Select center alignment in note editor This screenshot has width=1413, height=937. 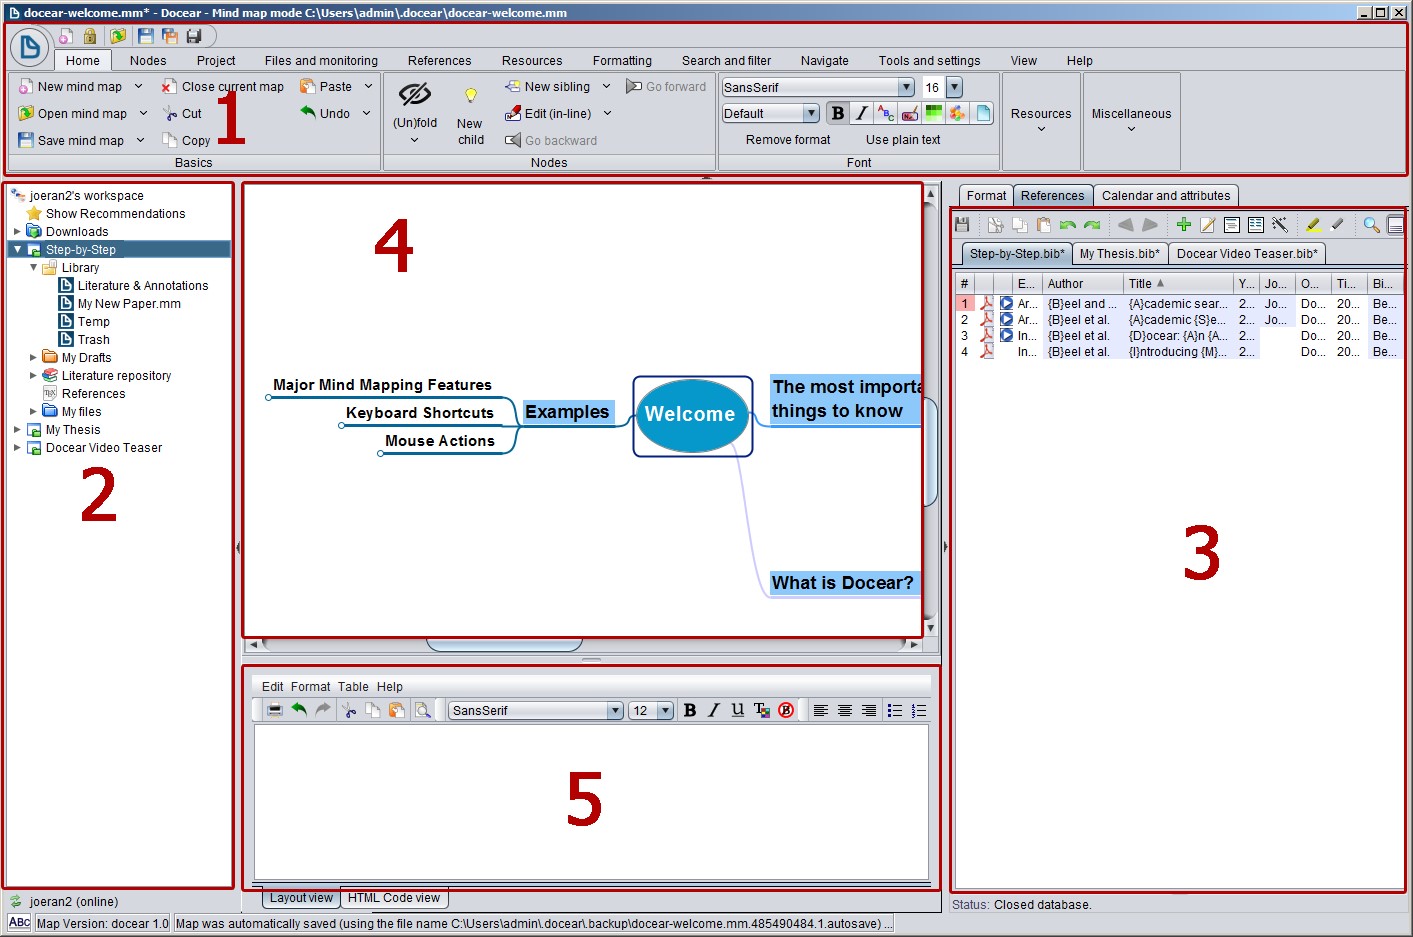coord(845,710)
